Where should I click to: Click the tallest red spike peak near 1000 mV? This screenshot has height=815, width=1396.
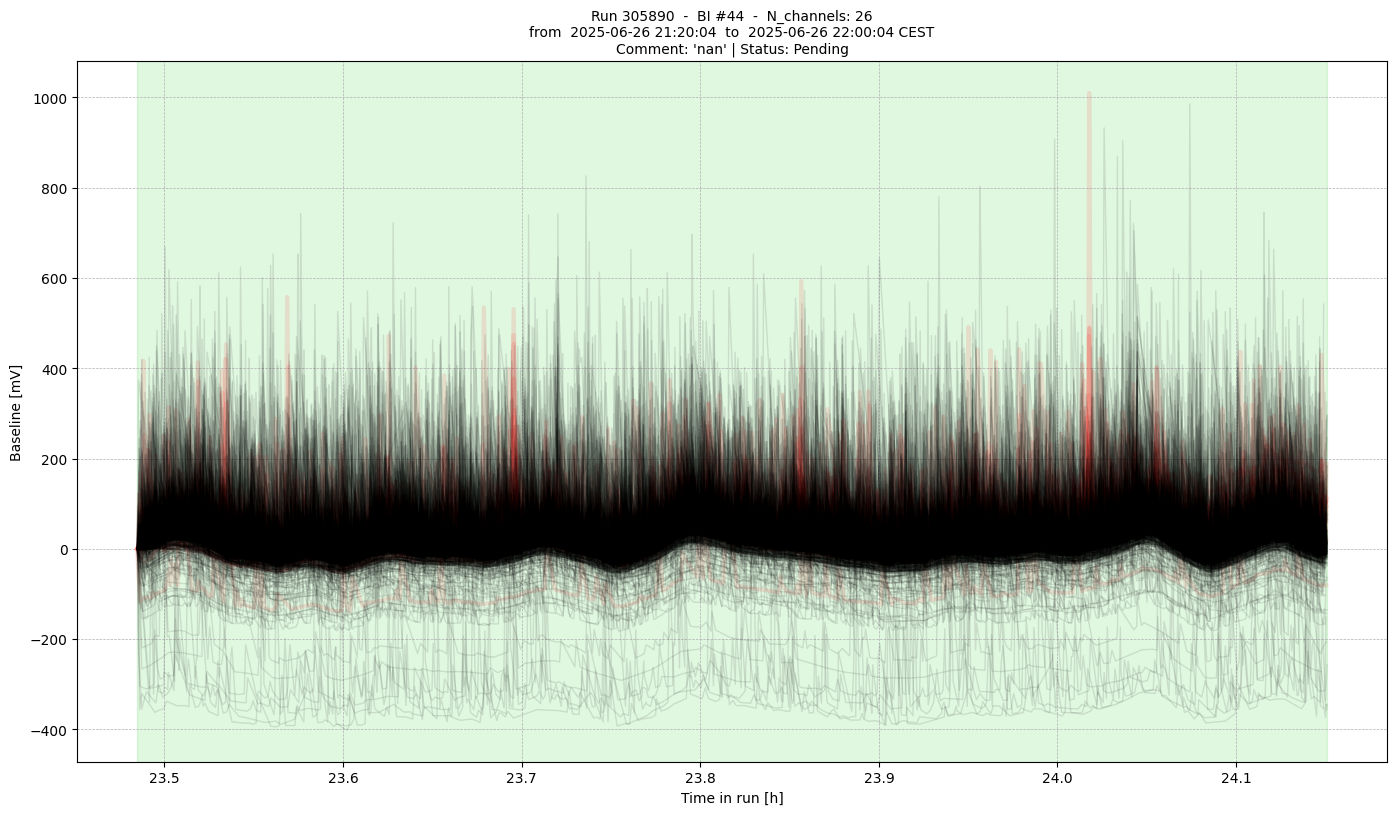[x=1089, y=96]
